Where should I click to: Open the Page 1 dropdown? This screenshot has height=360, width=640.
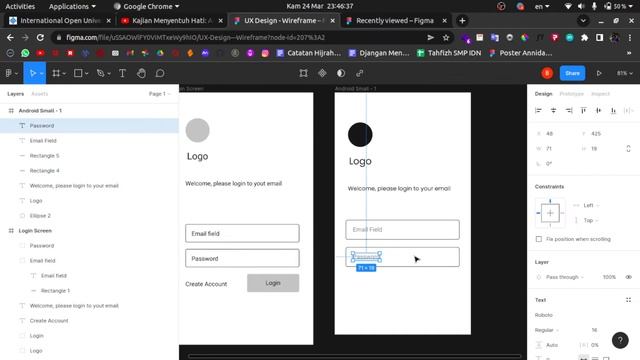[x=160, y=94]
